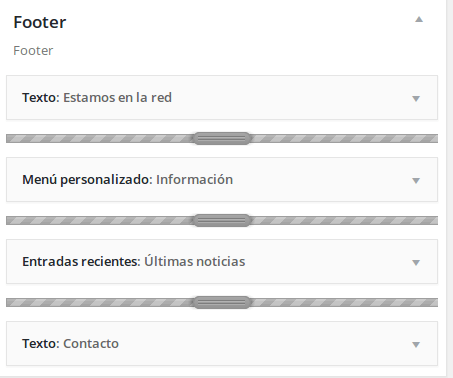Viewport: 453px width, 378px height.
Task: Select the Contacto title text
Action: tap(91, 344)
